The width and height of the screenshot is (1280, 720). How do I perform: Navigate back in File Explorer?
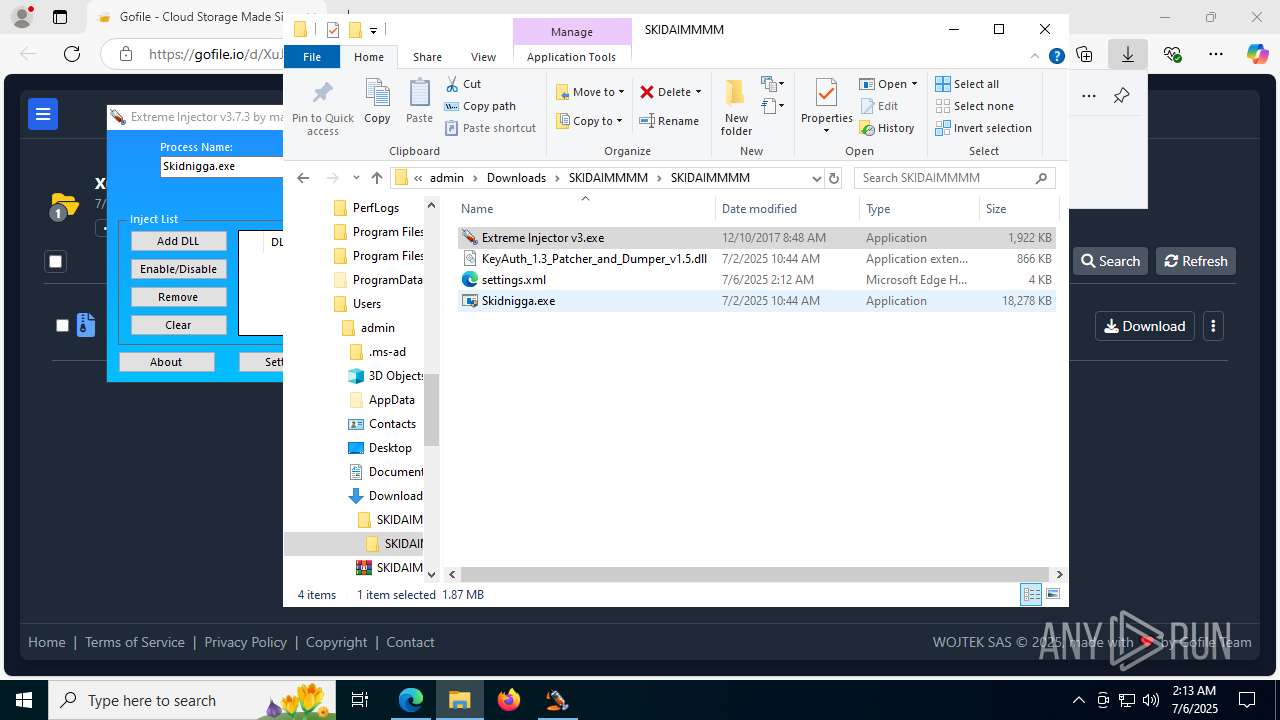pos(303,178)
